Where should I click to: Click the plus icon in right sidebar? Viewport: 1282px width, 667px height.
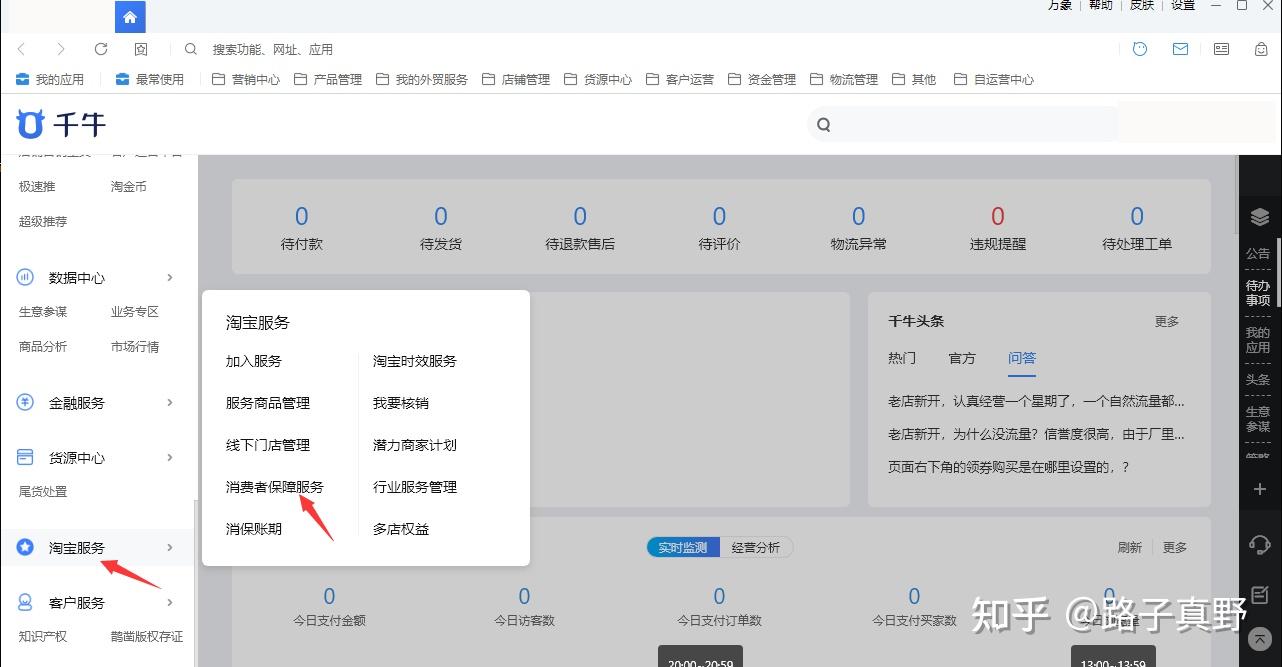[1260, 490]
